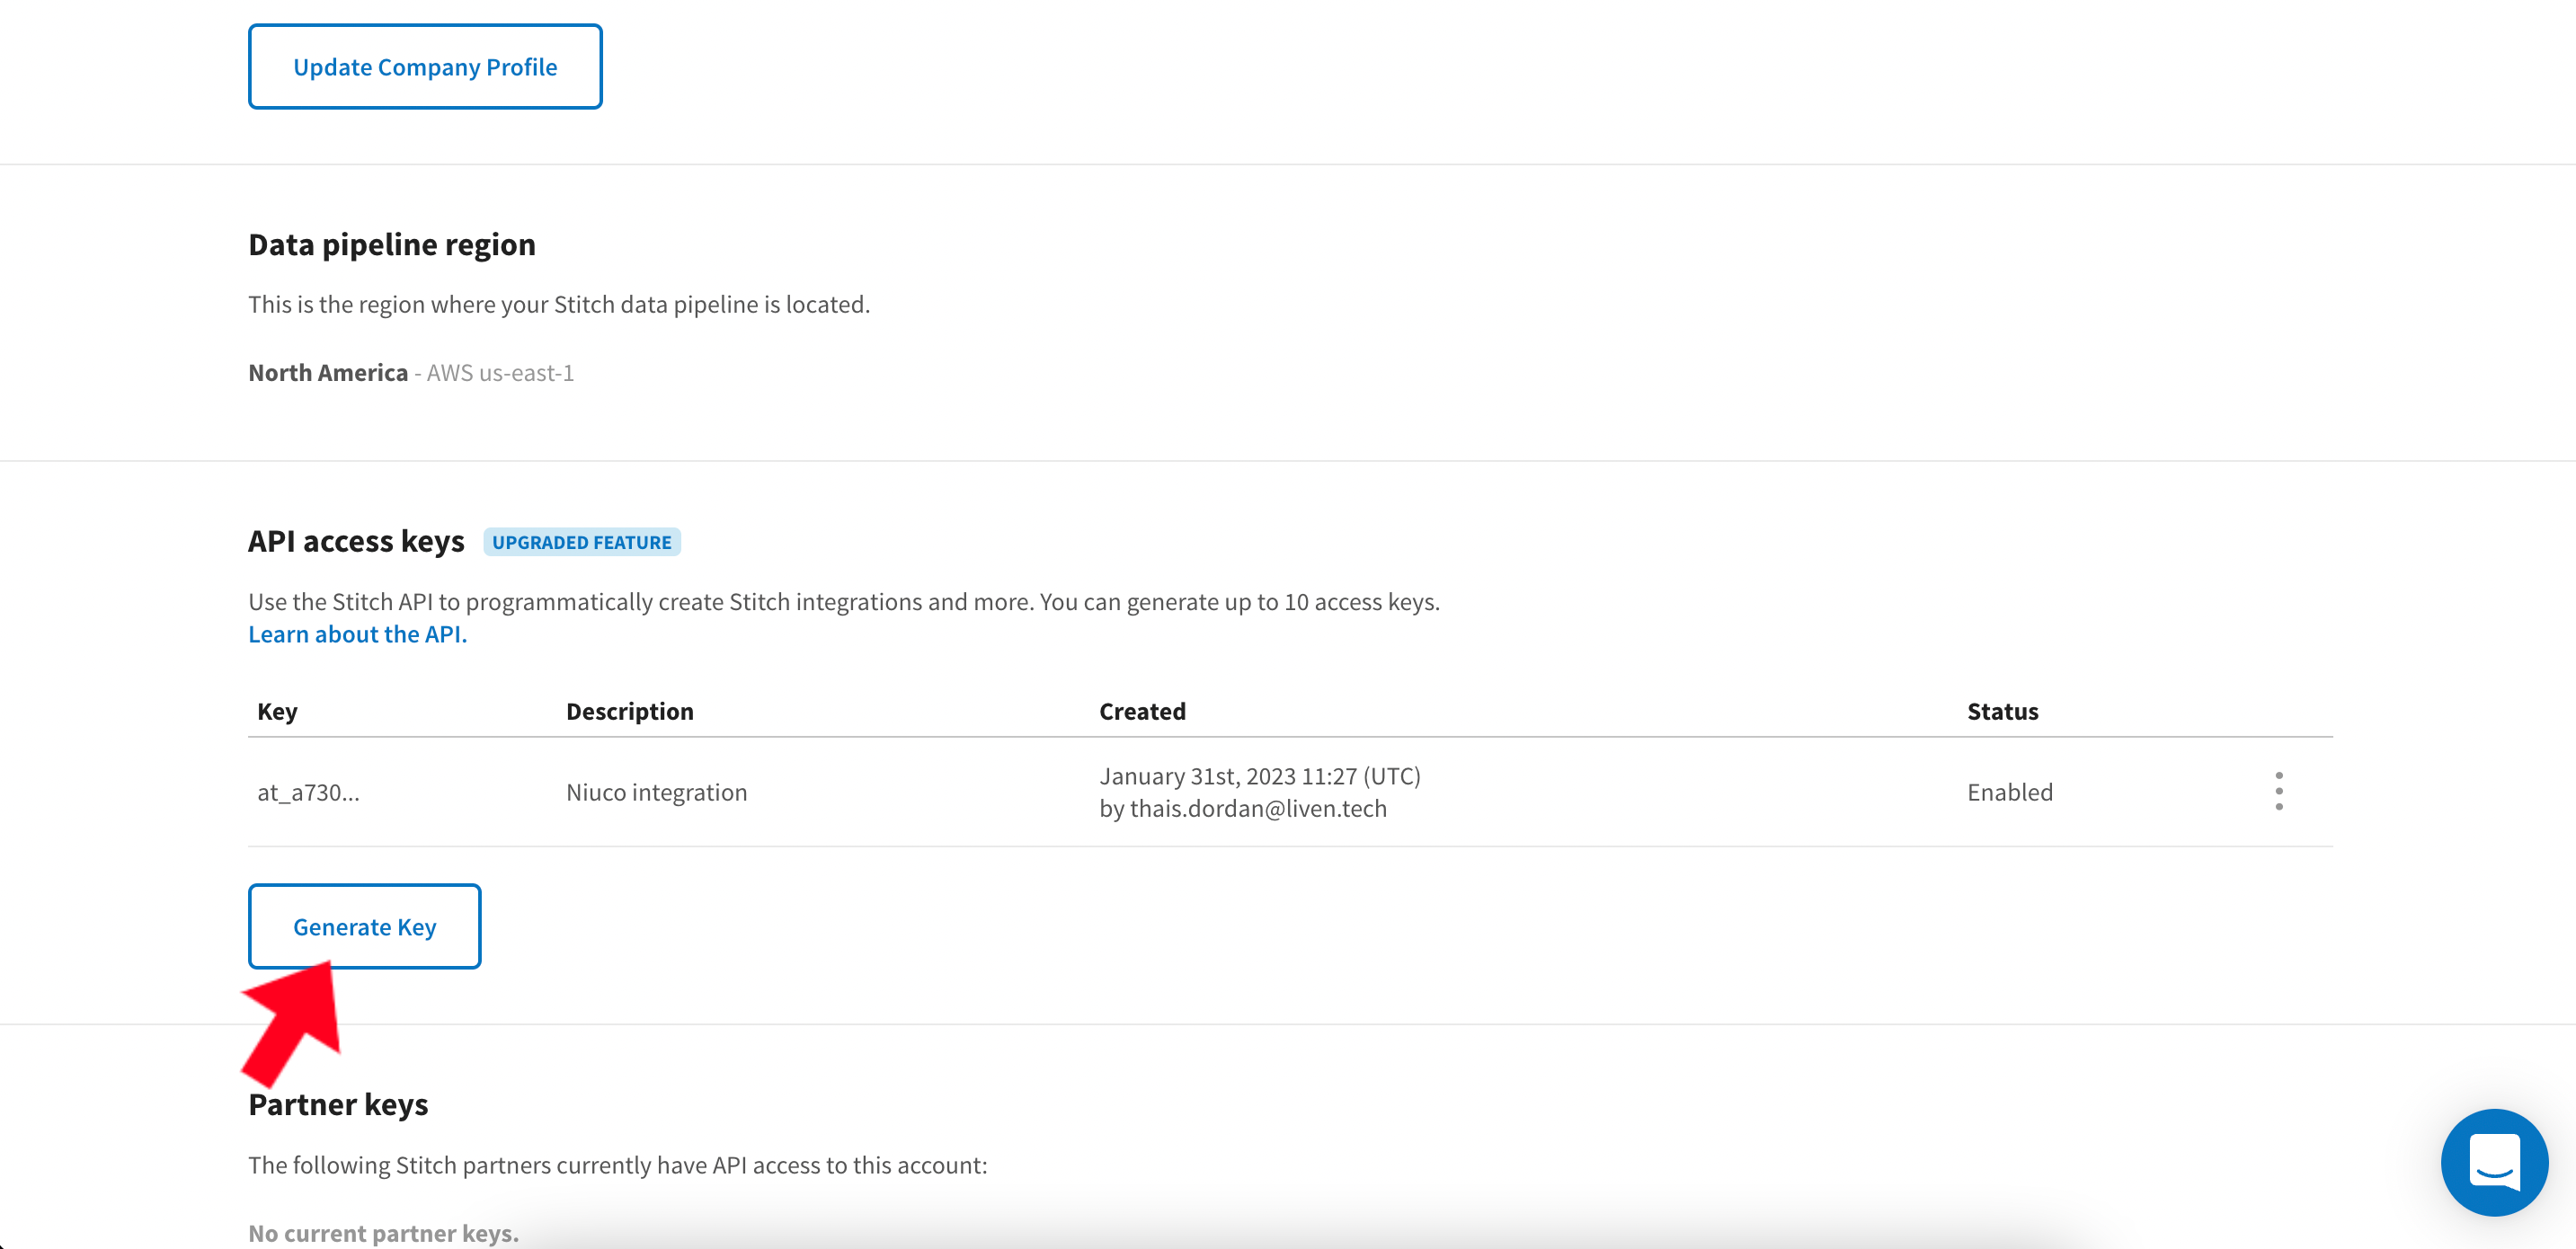Click the Description column header
Viewport: 2576px width, 1249px height.
[x=629, y=711]
